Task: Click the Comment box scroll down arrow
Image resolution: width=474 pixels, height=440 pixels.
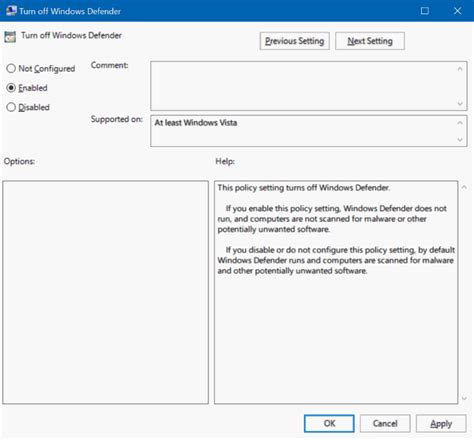Action: [x=460, y=104]
